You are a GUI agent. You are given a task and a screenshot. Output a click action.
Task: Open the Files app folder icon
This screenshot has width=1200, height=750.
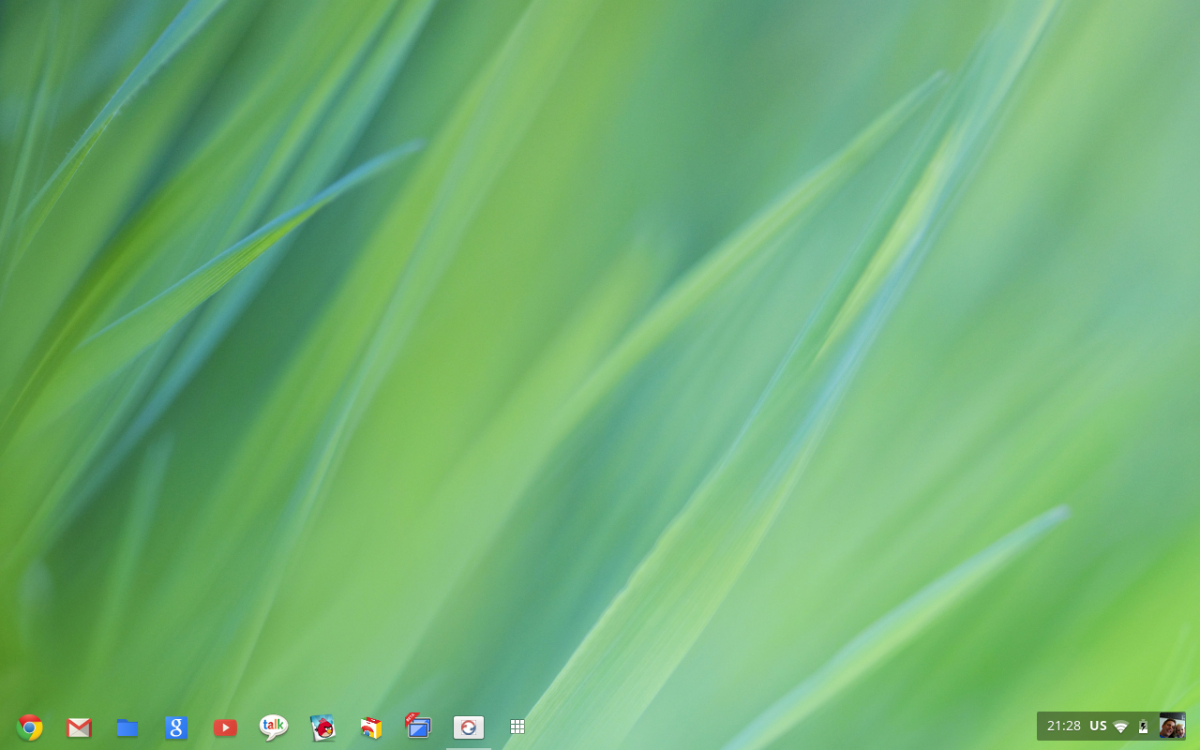(127, 728)
